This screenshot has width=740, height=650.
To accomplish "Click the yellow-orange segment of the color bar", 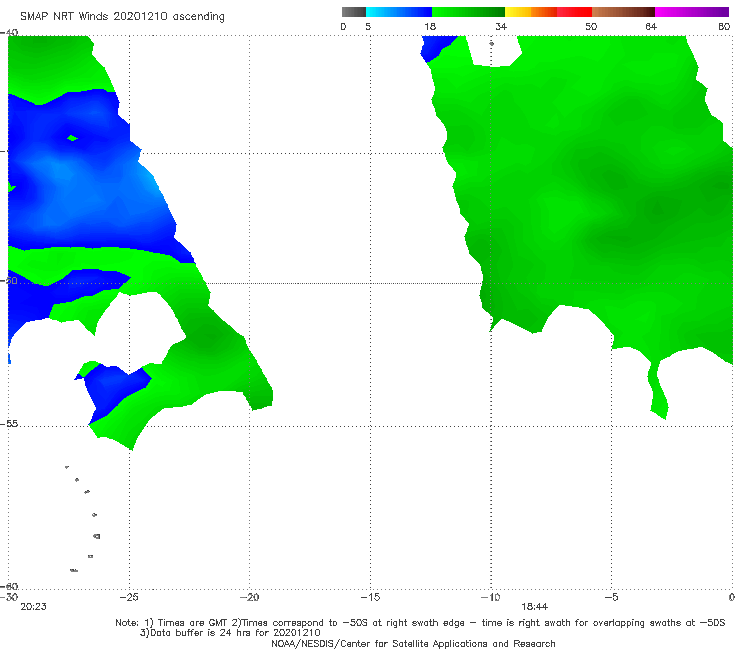I will [531, 12].
